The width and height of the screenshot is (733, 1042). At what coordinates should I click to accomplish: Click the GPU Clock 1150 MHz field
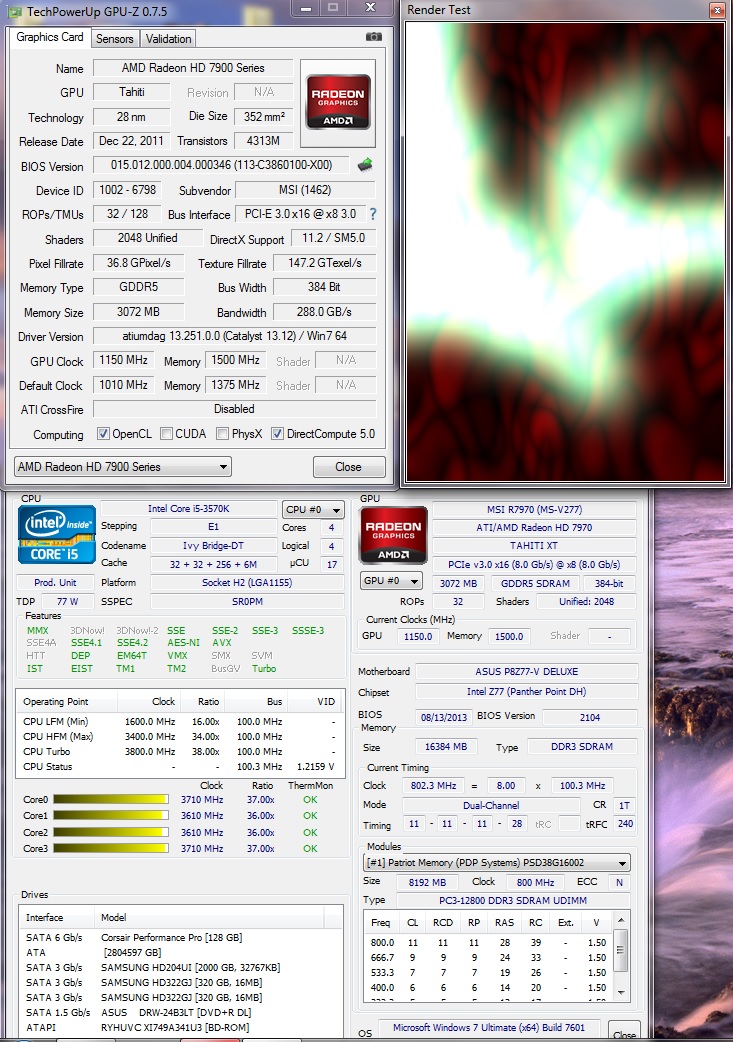124,360
